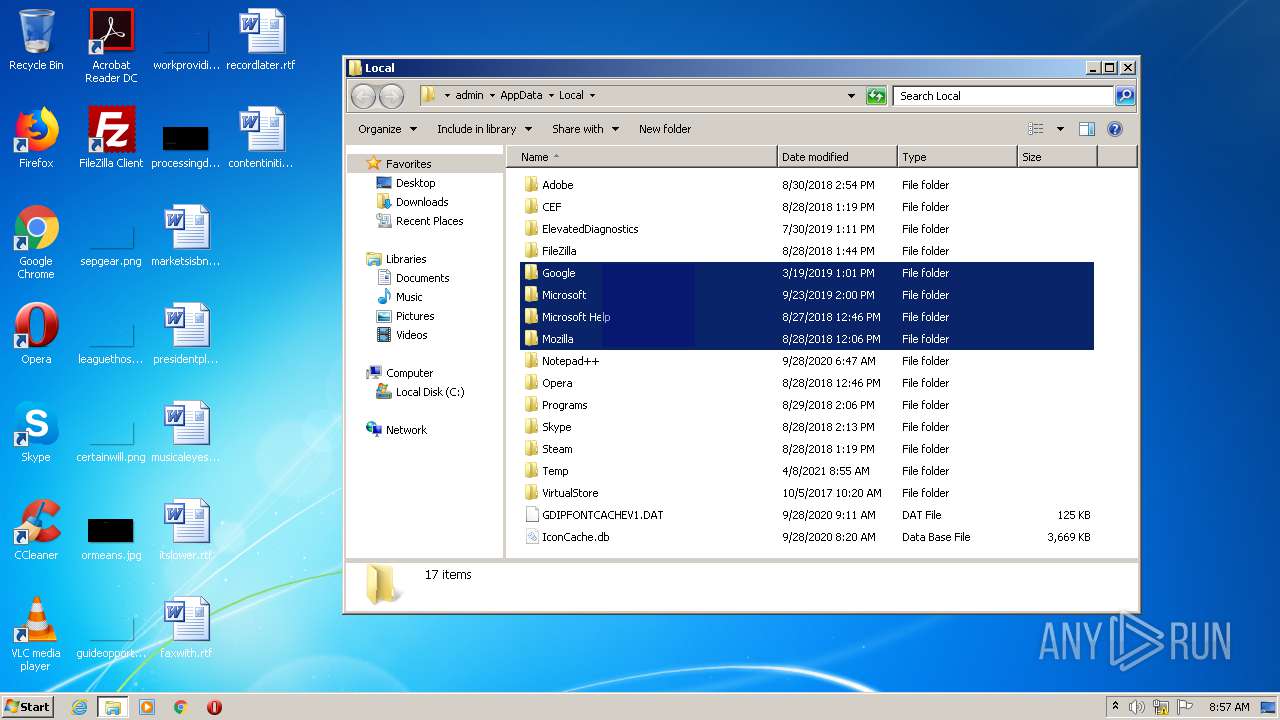Click the Chrome taskbar icon

181,707
